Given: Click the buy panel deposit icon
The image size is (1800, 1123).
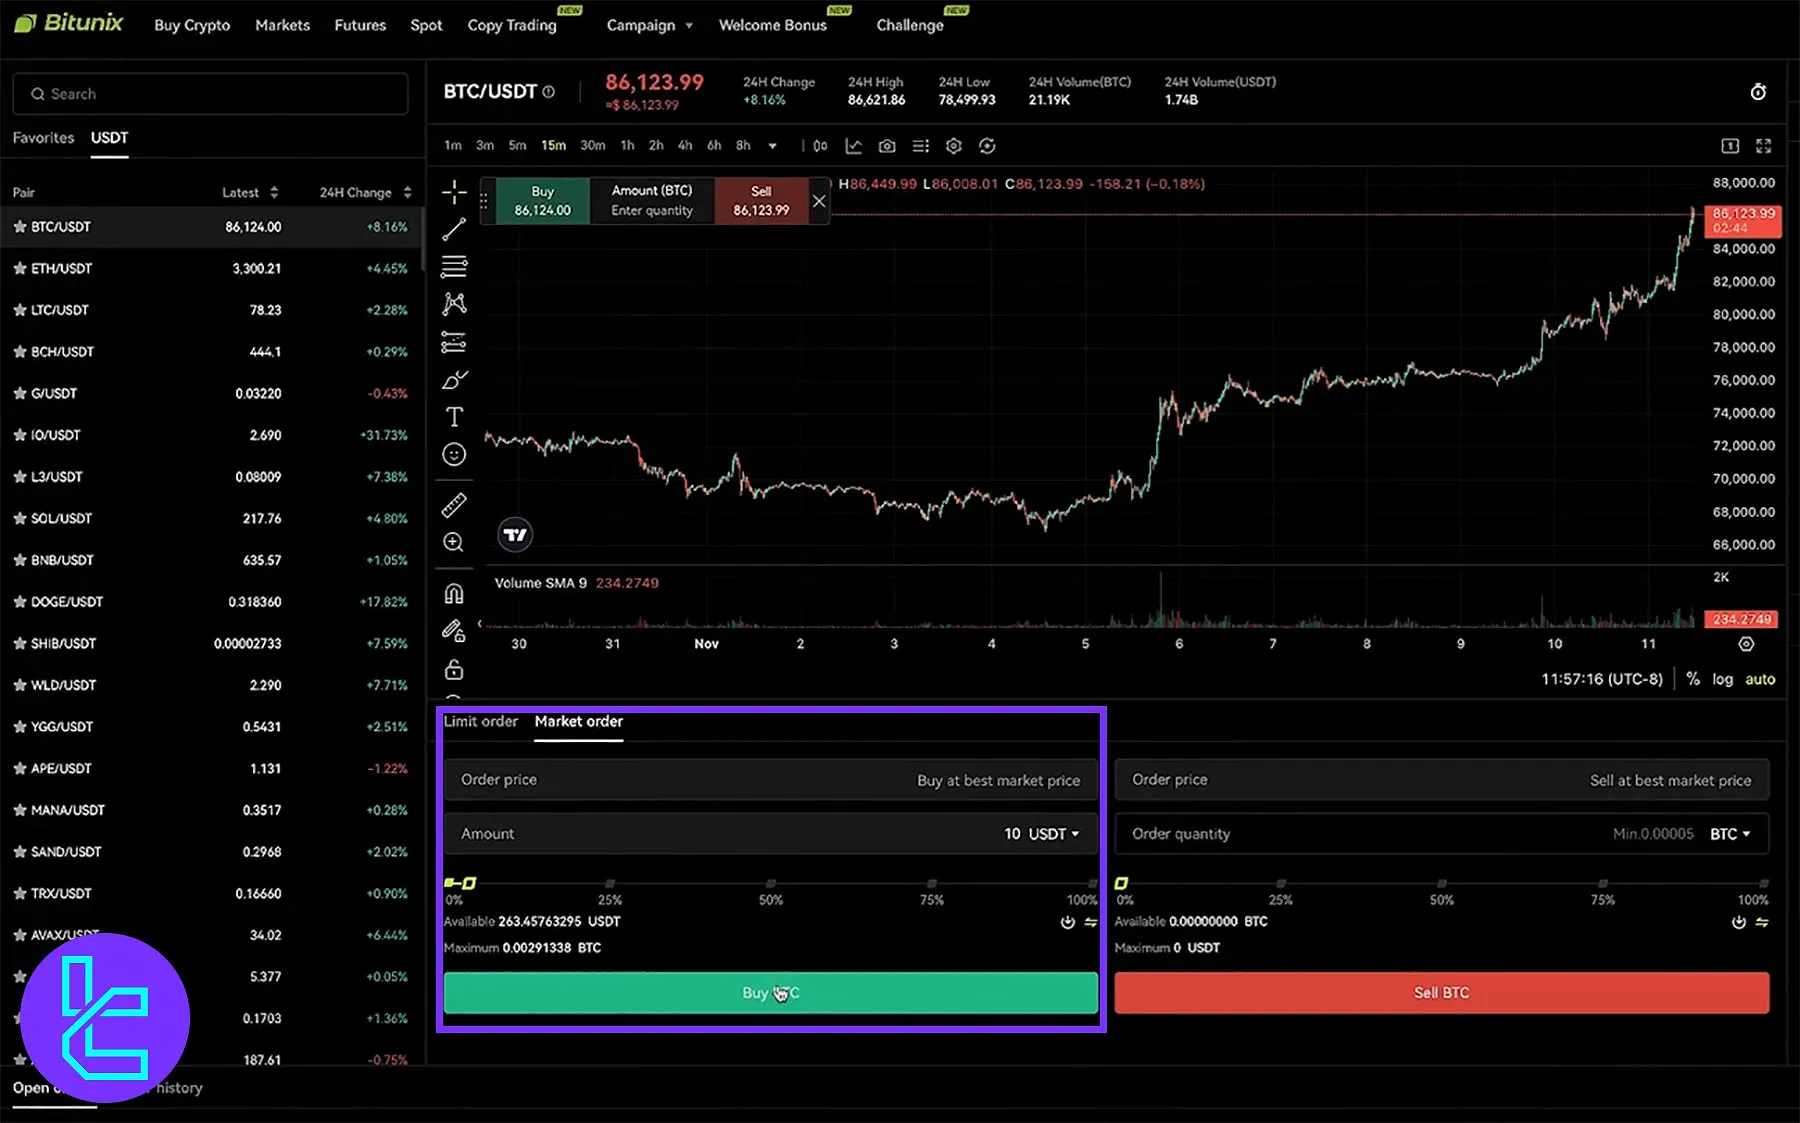Looking at the screenshot, I should [x=1068, y=922].
